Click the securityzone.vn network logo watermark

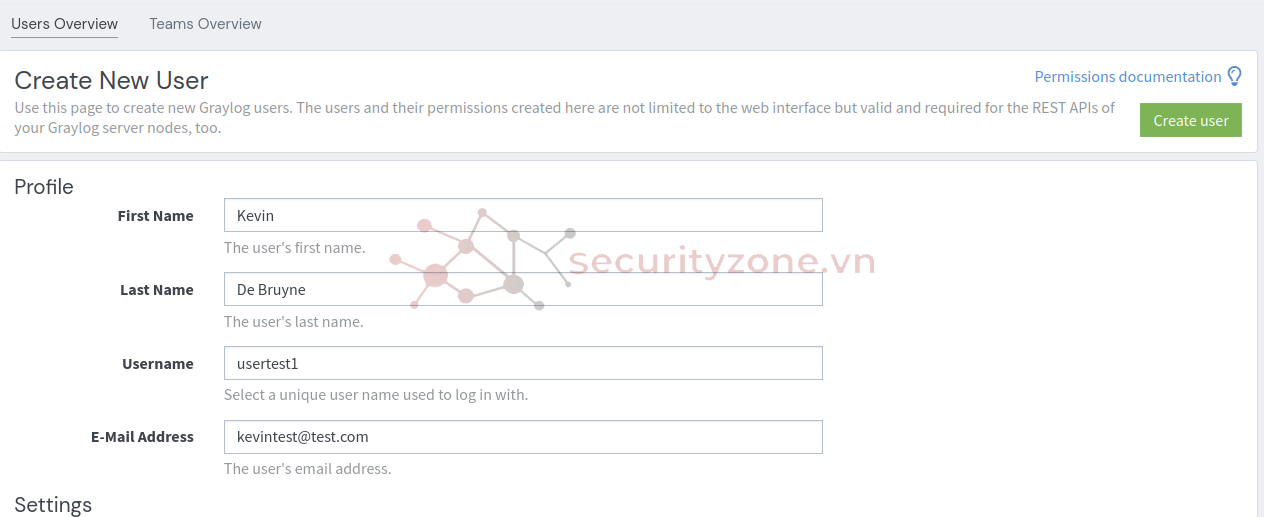coord(482,259)
